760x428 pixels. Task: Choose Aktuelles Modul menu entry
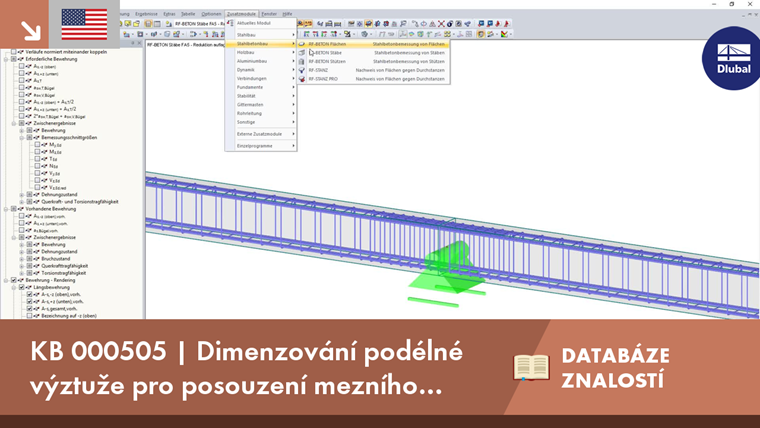(261, 23)
